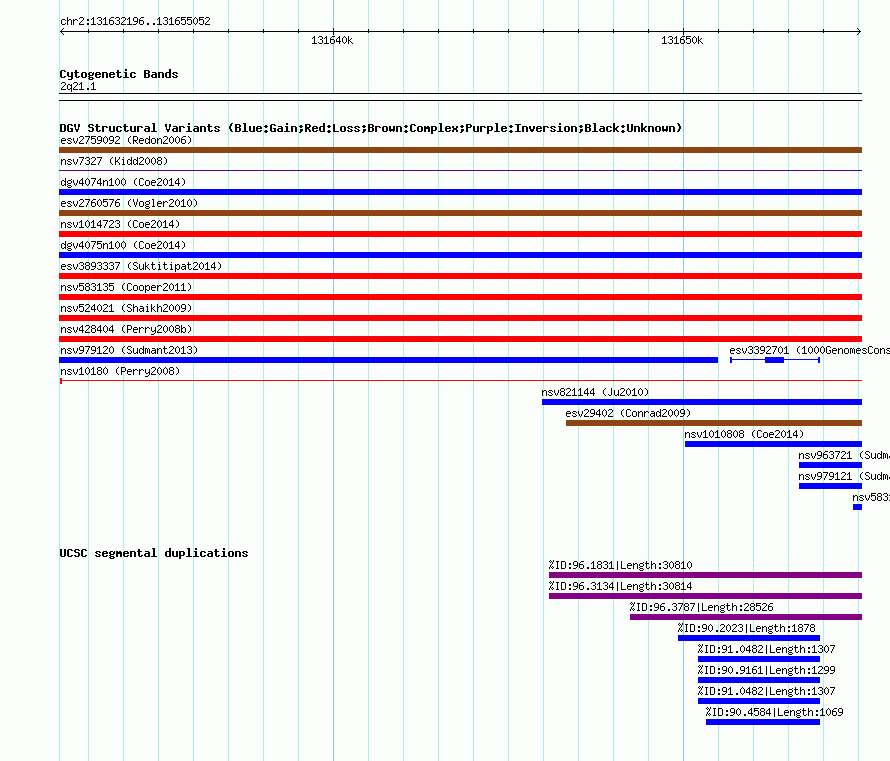Viewport: 890px width, 761px height.
Task: Click the nsv979120 (Sudmant2013) blue bar
Action: tap(388, 360)
